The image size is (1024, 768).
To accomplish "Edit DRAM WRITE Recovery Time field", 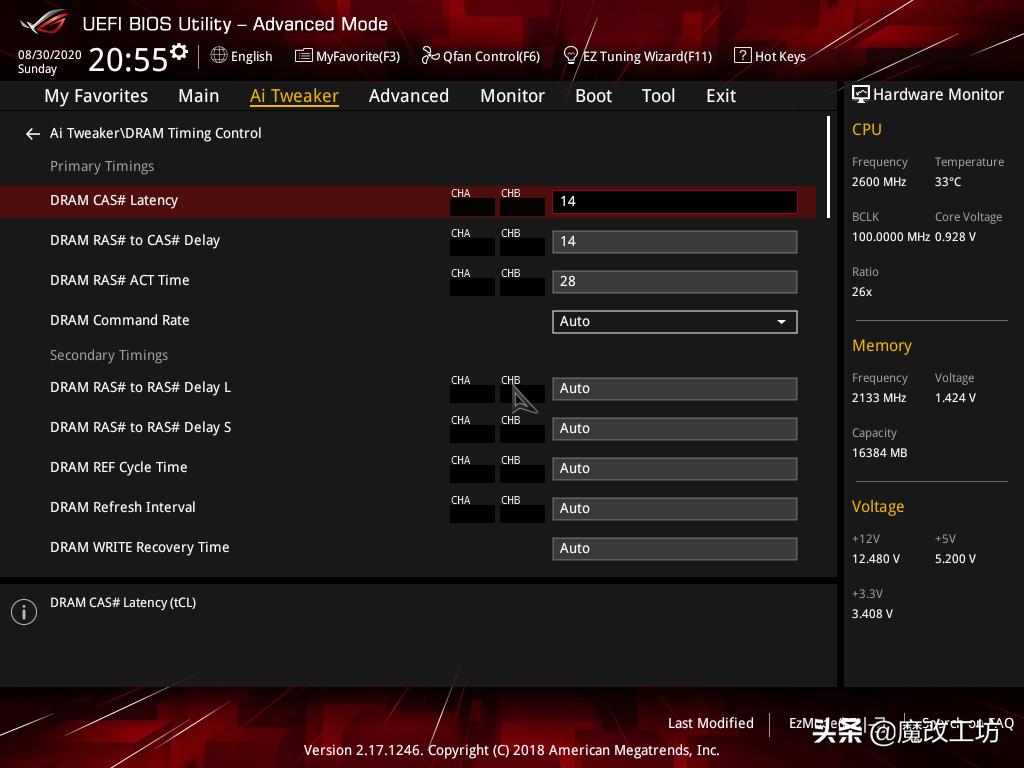I will [675, 549].
